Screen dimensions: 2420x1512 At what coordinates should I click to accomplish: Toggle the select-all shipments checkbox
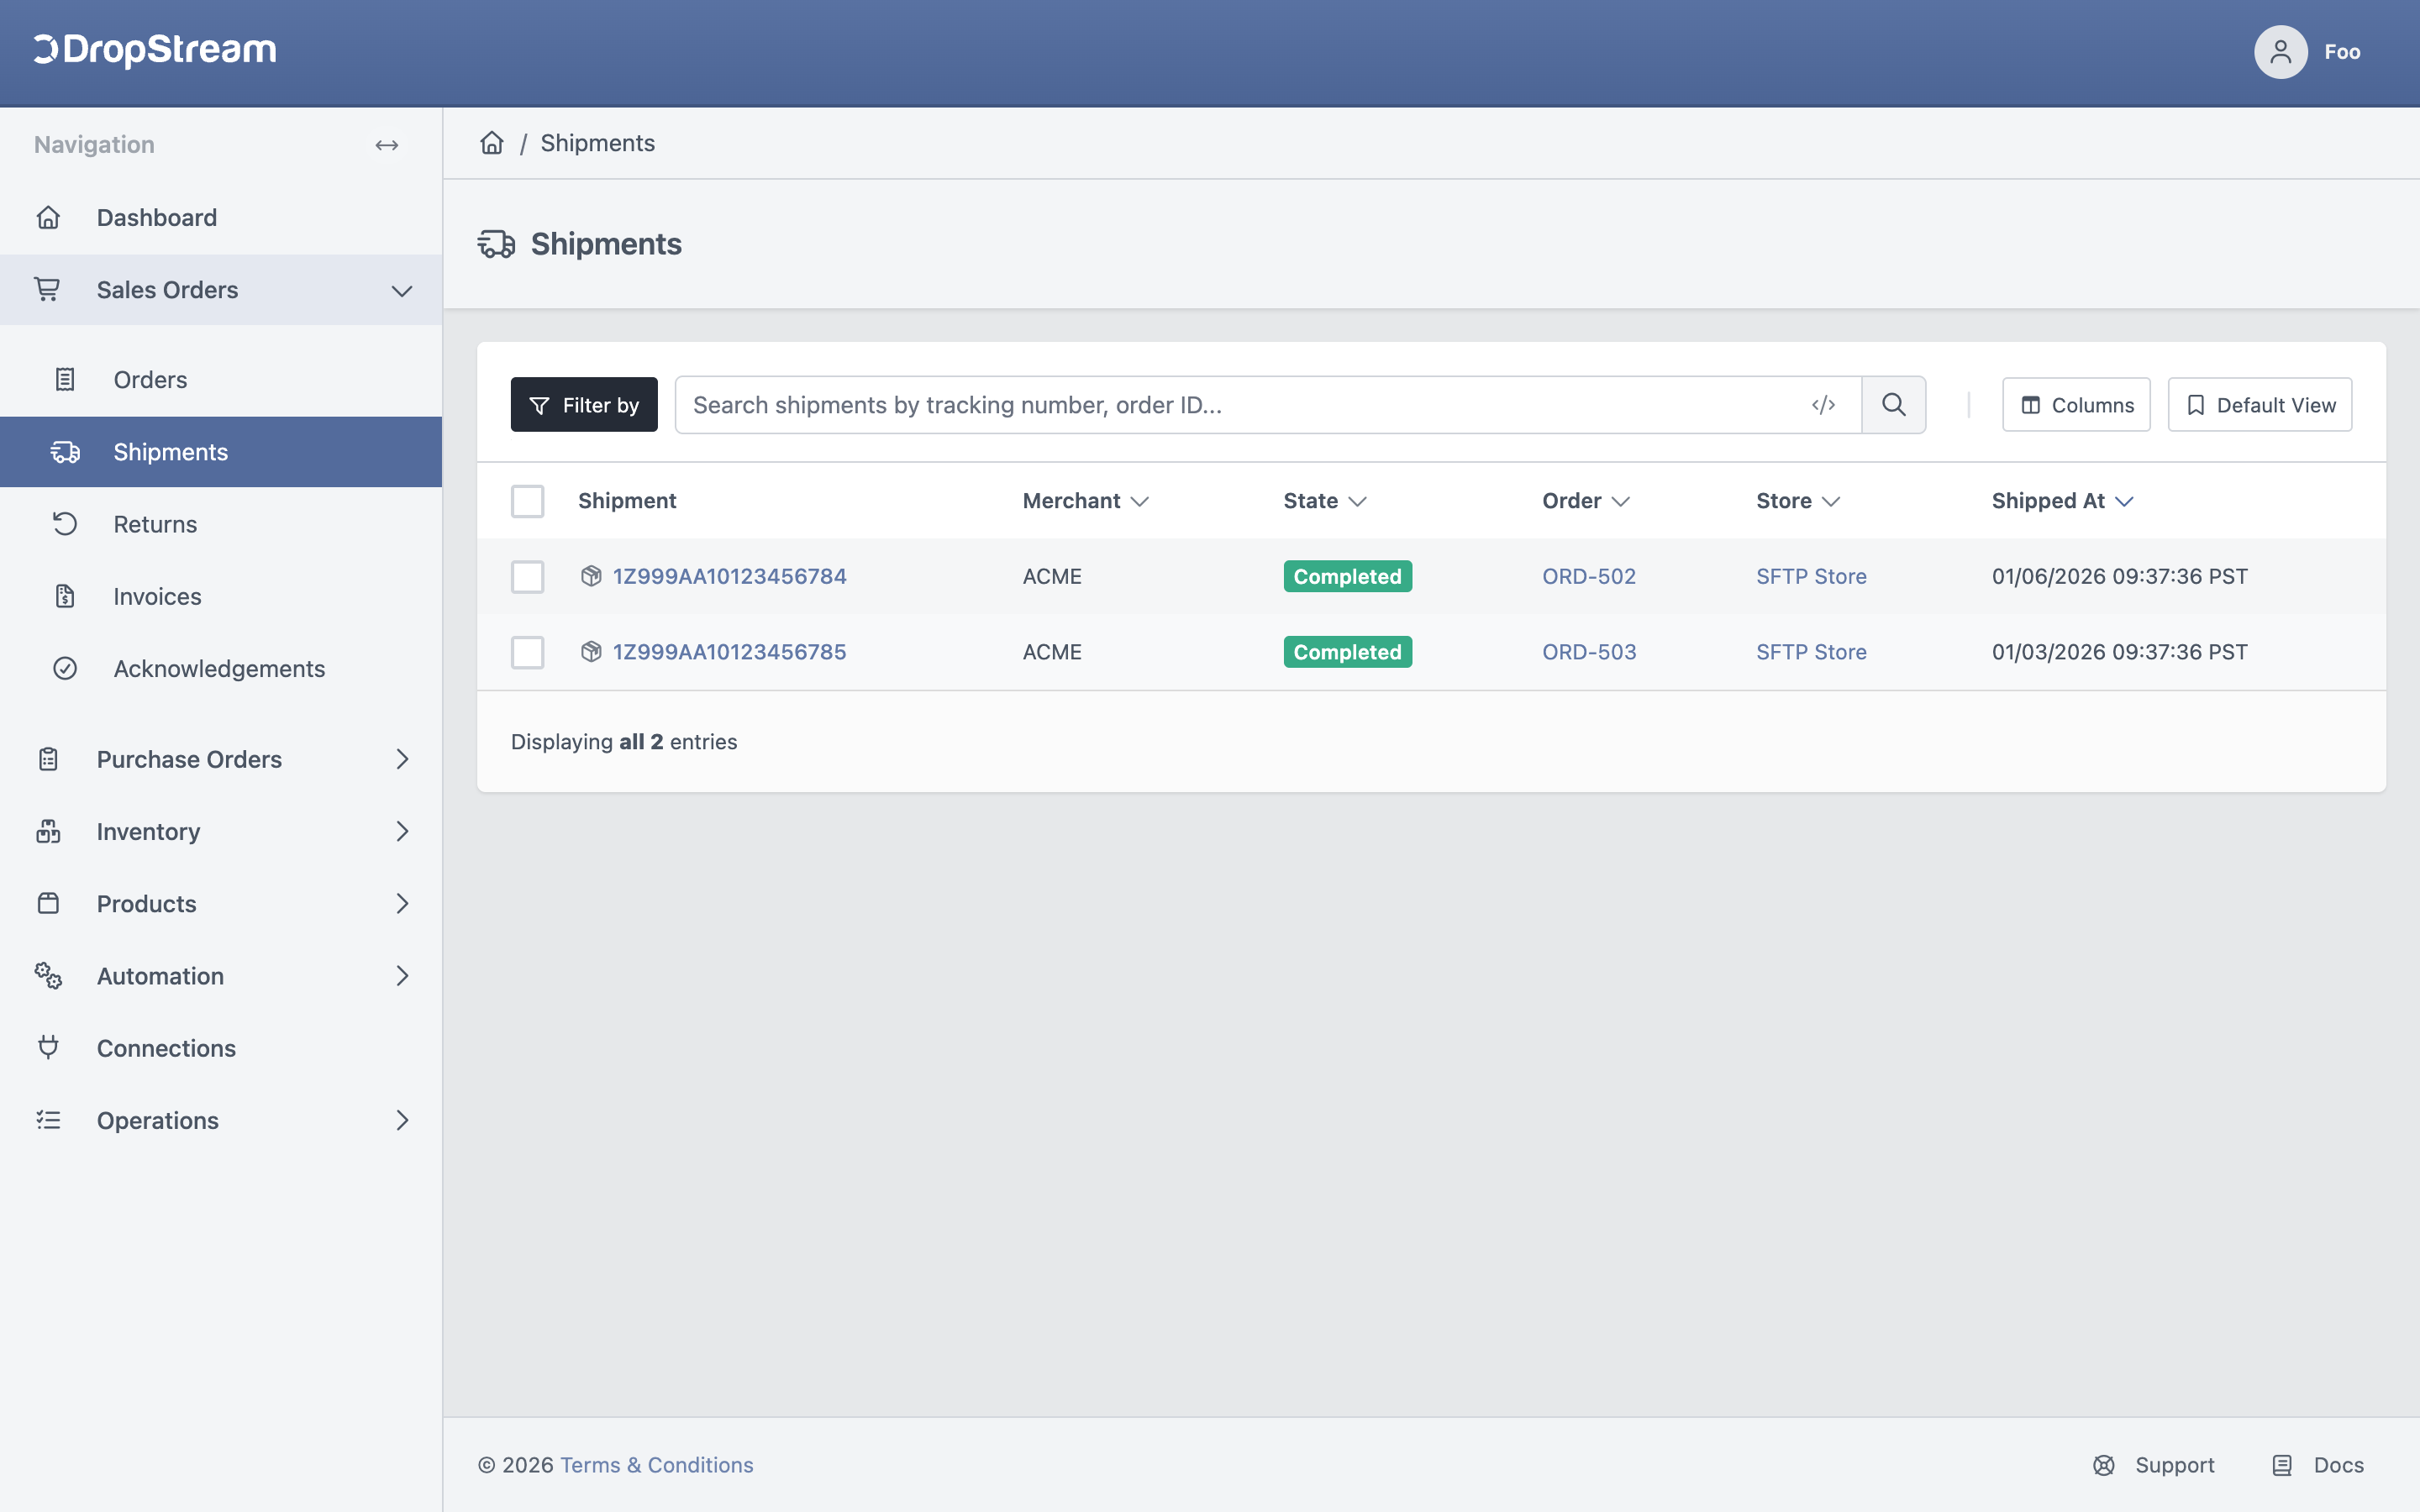click(x=527, y=501)
